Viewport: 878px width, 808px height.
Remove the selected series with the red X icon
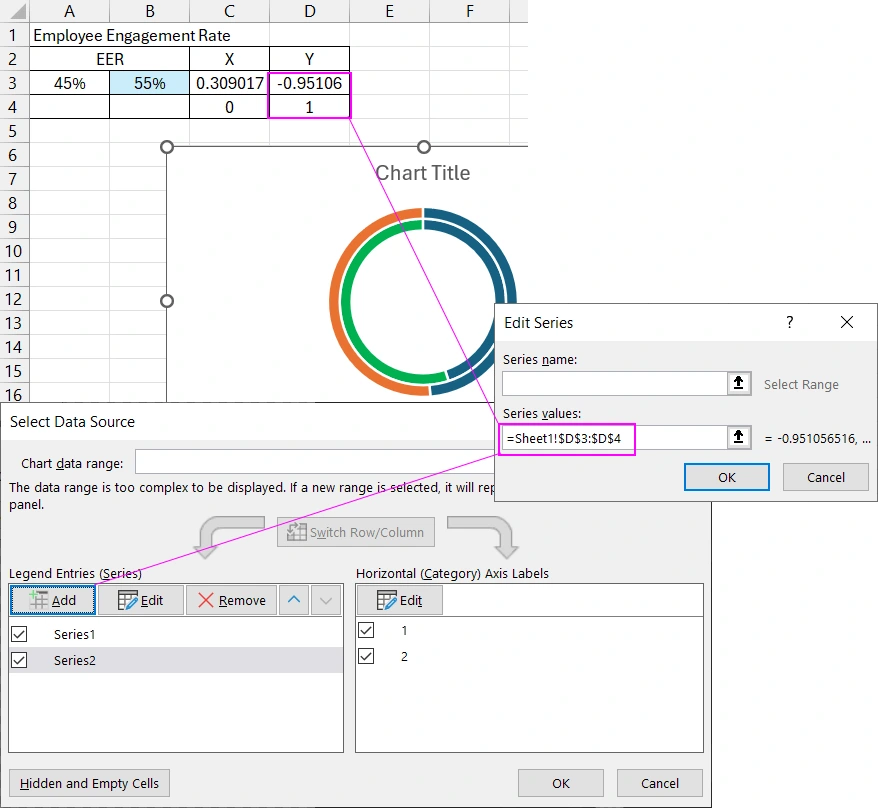pos(206,600)
